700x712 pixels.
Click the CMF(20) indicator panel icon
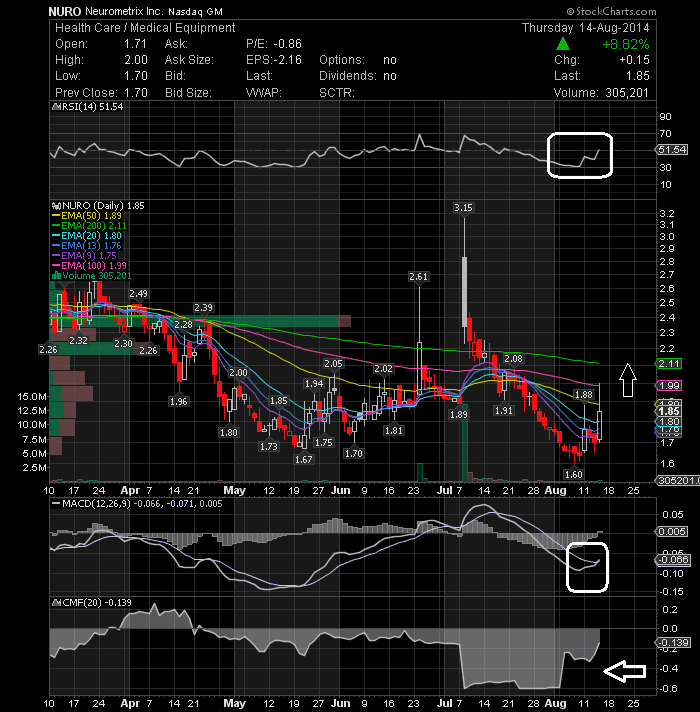[57, 603]
